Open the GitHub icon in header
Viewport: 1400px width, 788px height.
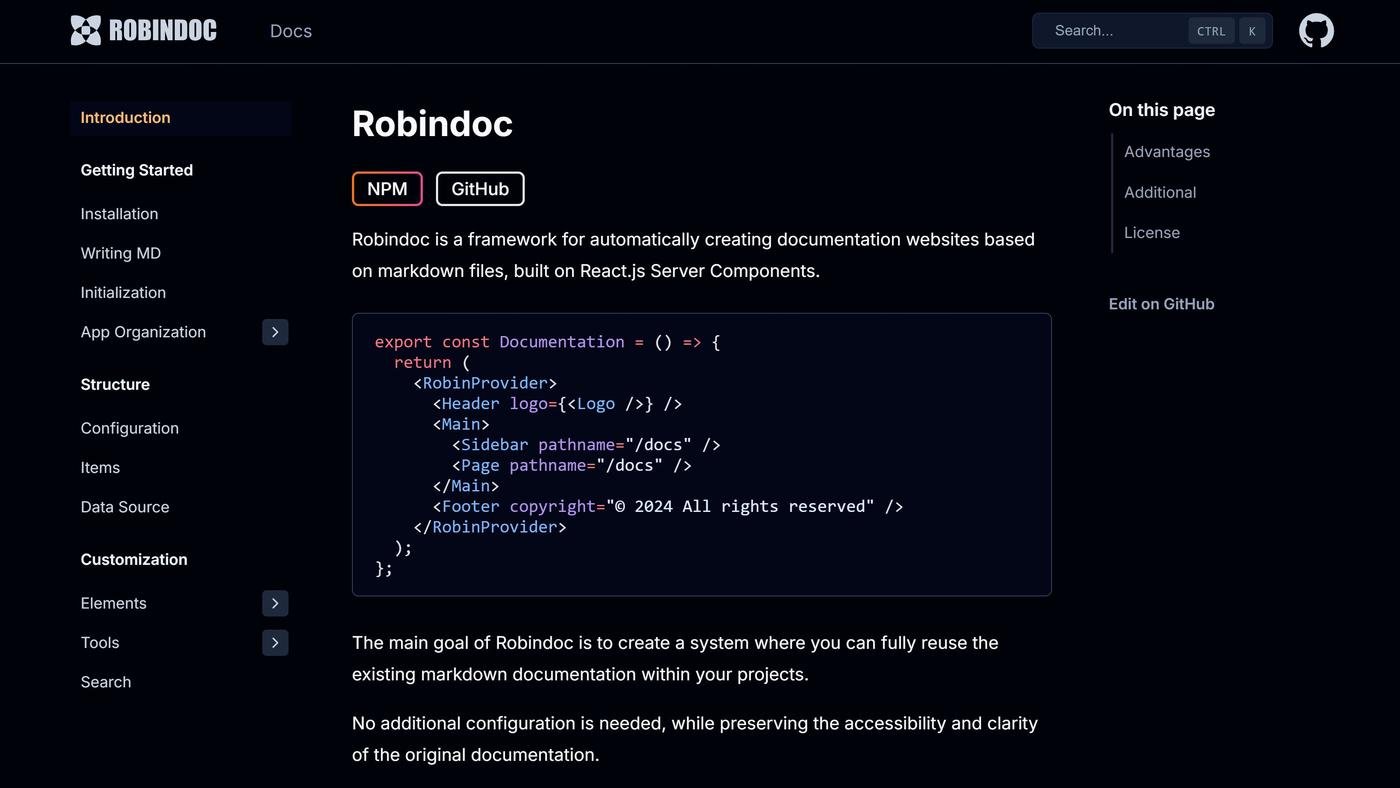tap(1316, 31)
